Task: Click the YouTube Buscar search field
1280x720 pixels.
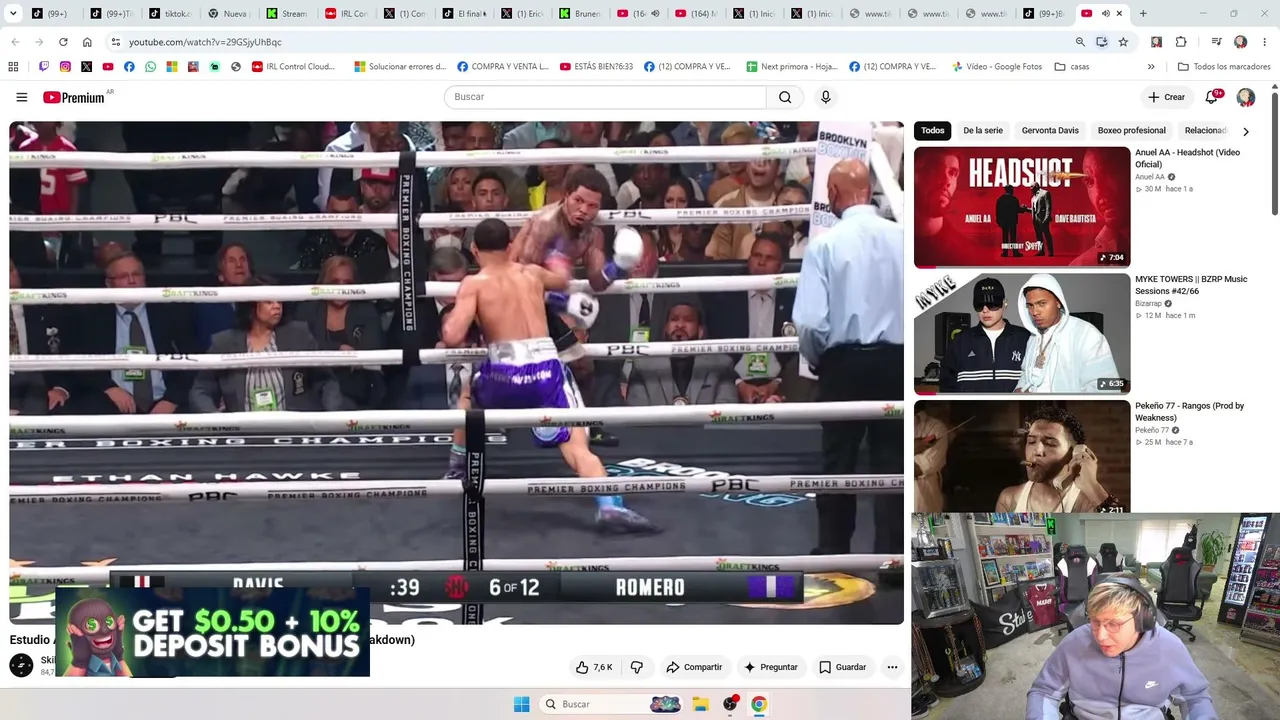Action: [x=605, y=97]
